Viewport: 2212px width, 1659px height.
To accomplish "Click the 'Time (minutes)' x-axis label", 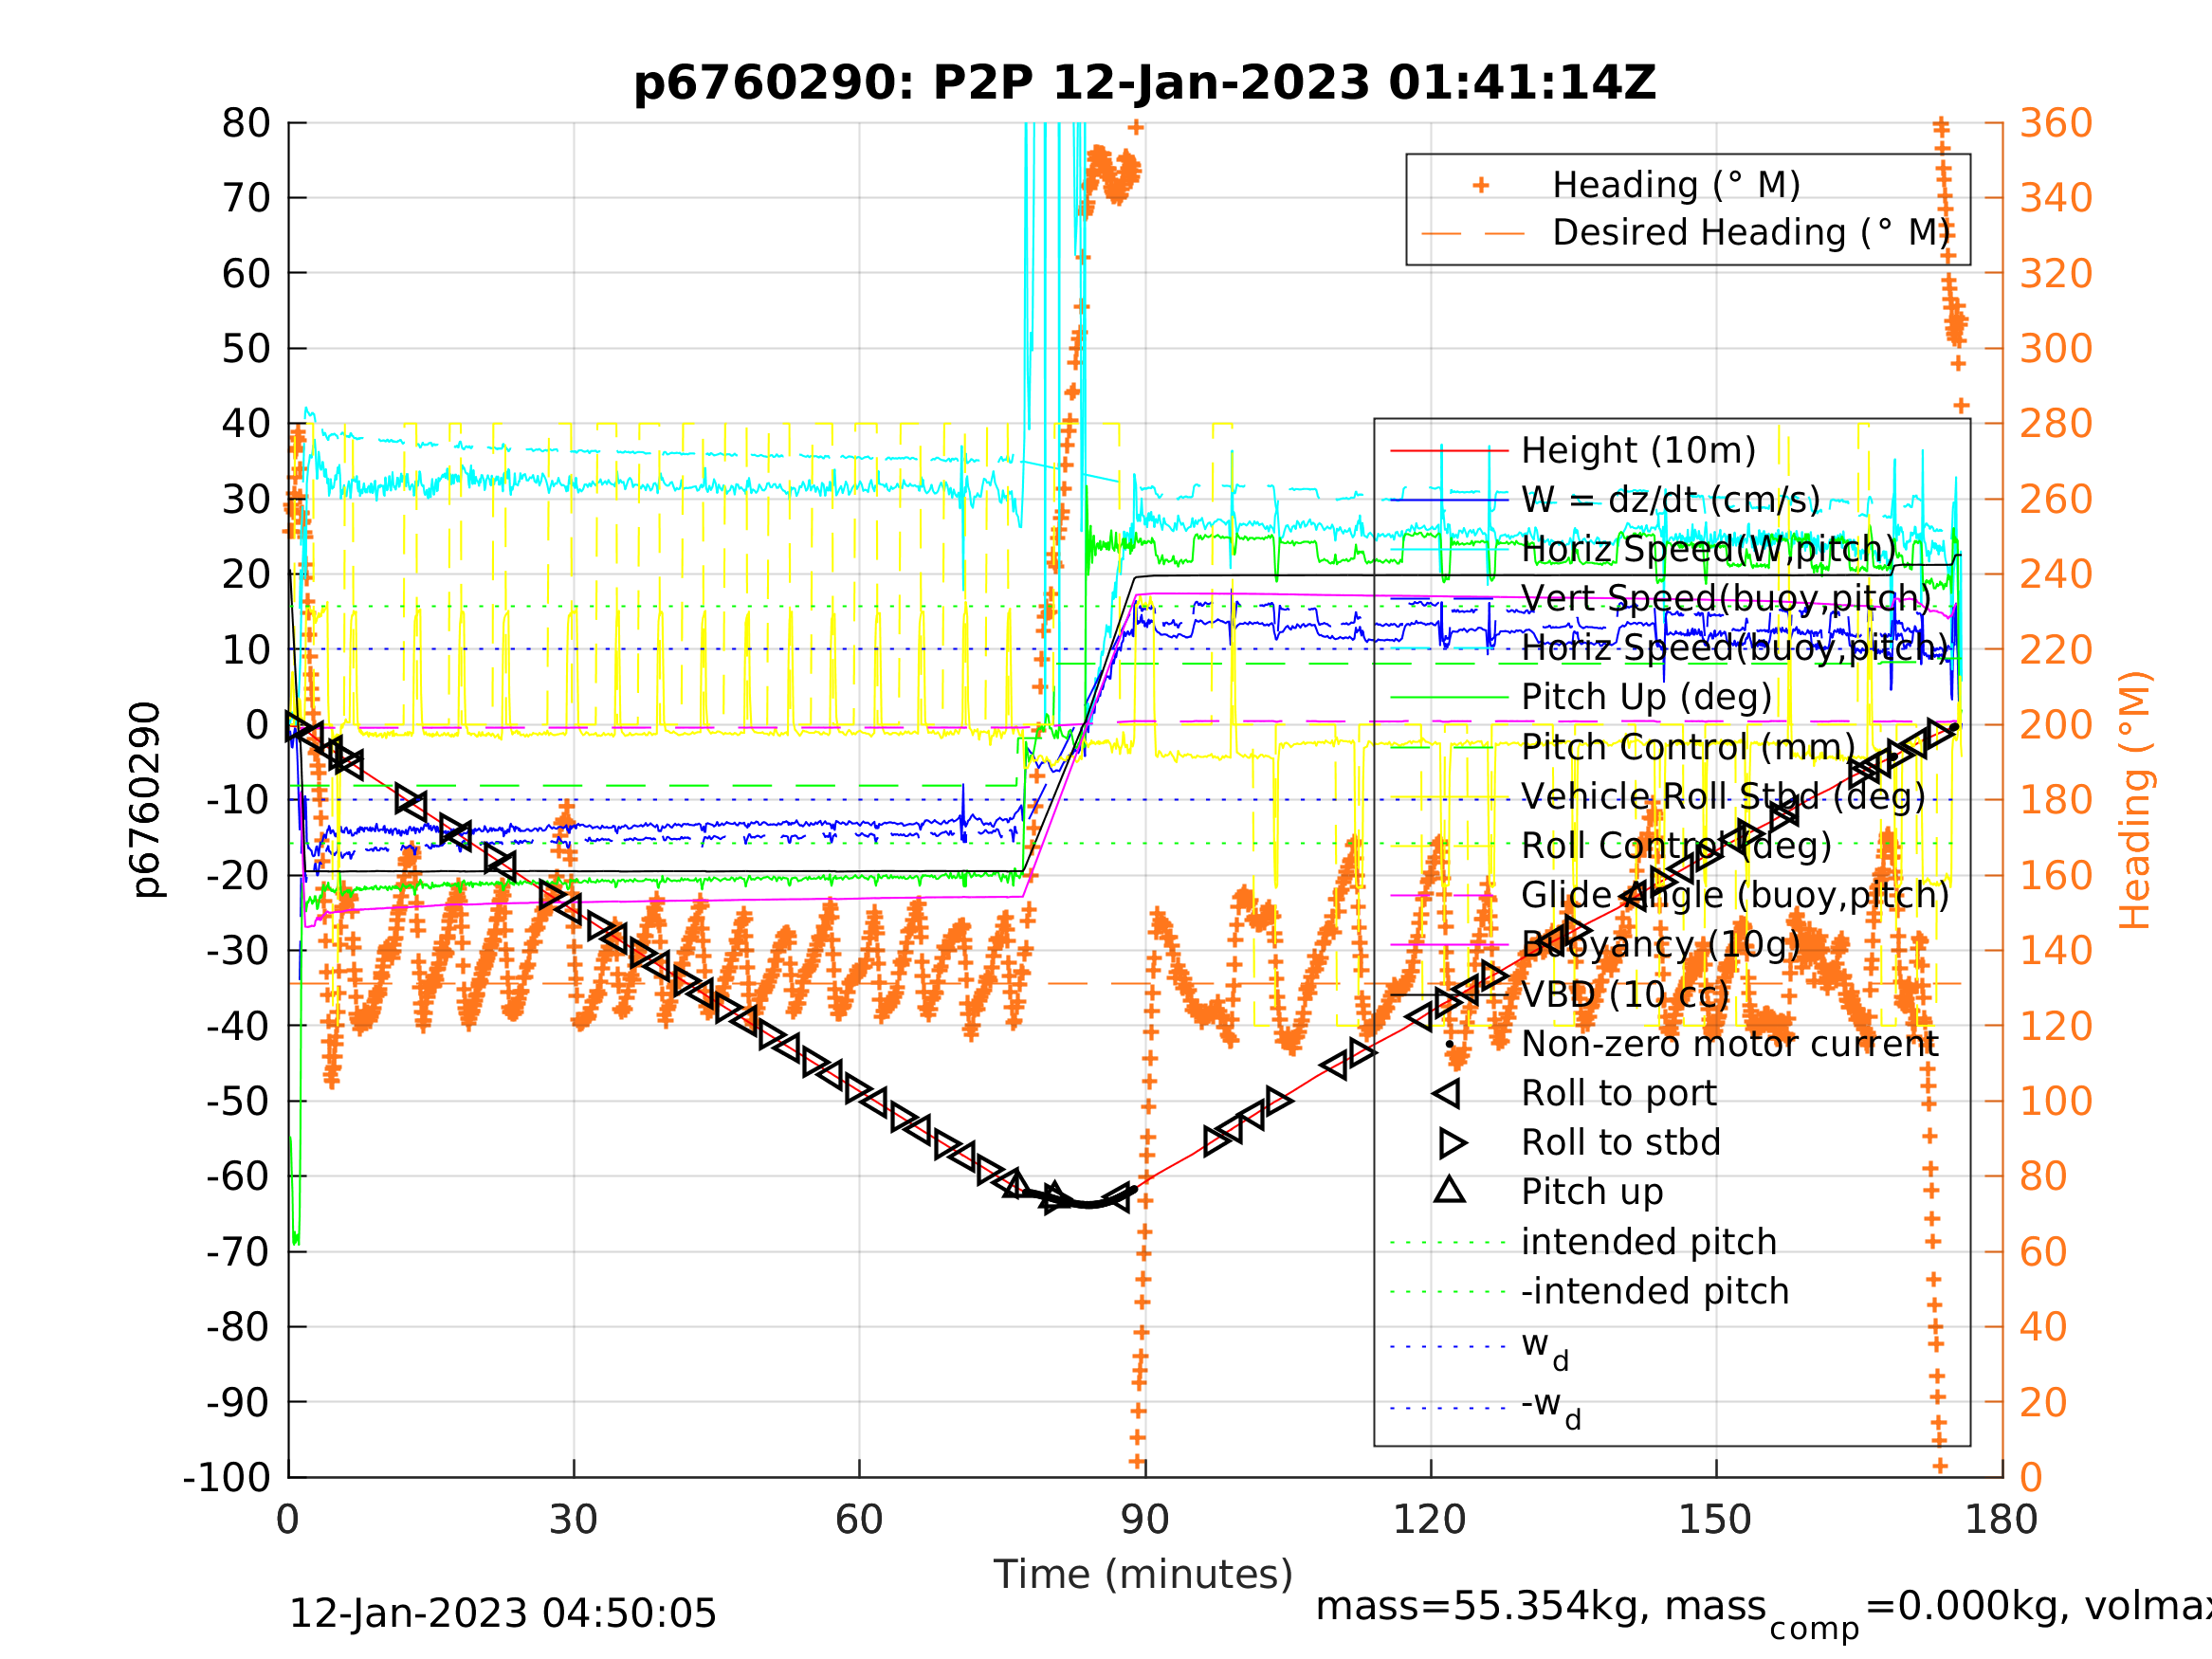I will pyautogui.click(x=1143, y=1574).
